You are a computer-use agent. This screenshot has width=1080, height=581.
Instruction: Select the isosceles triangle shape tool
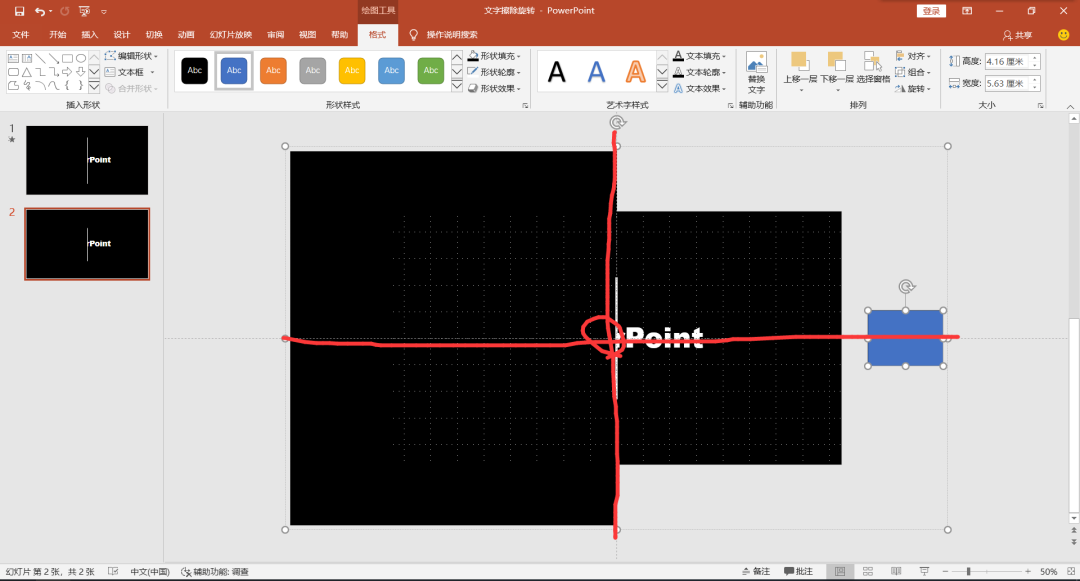(27, 72)
